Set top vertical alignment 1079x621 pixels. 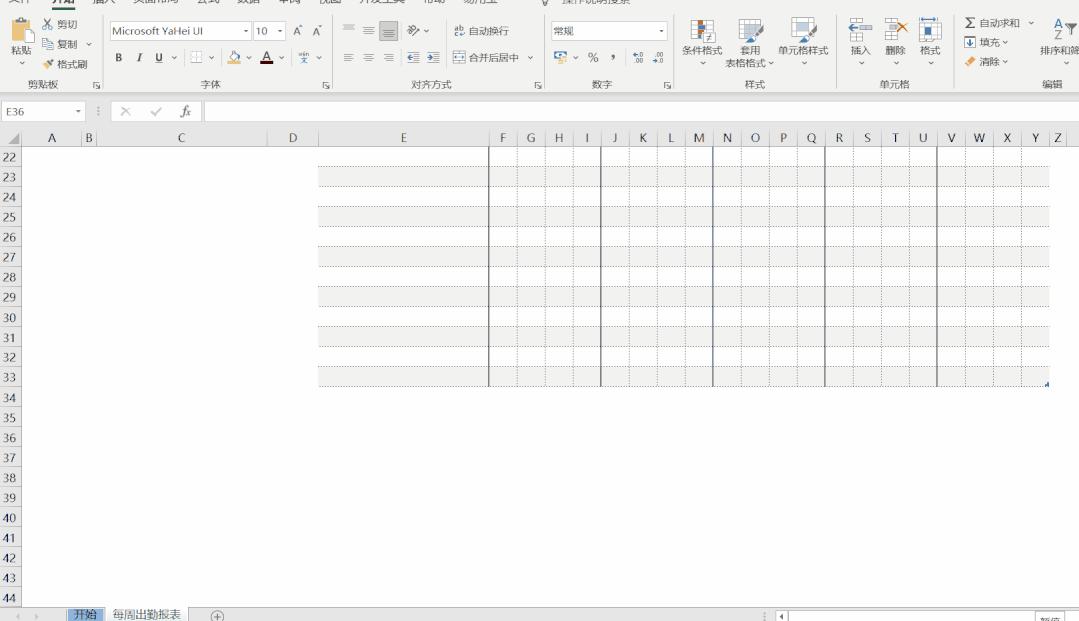(349, 30)
